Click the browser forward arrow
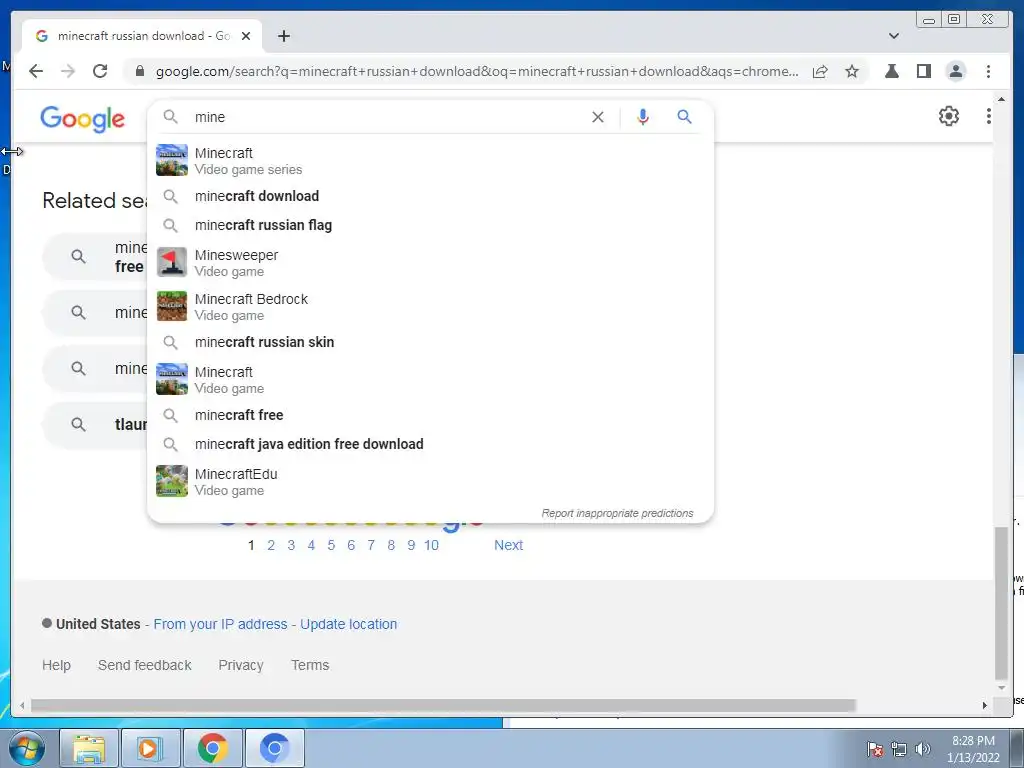Image resolution: width=1024 pixels, height=768 pixels. click(68, 71)
